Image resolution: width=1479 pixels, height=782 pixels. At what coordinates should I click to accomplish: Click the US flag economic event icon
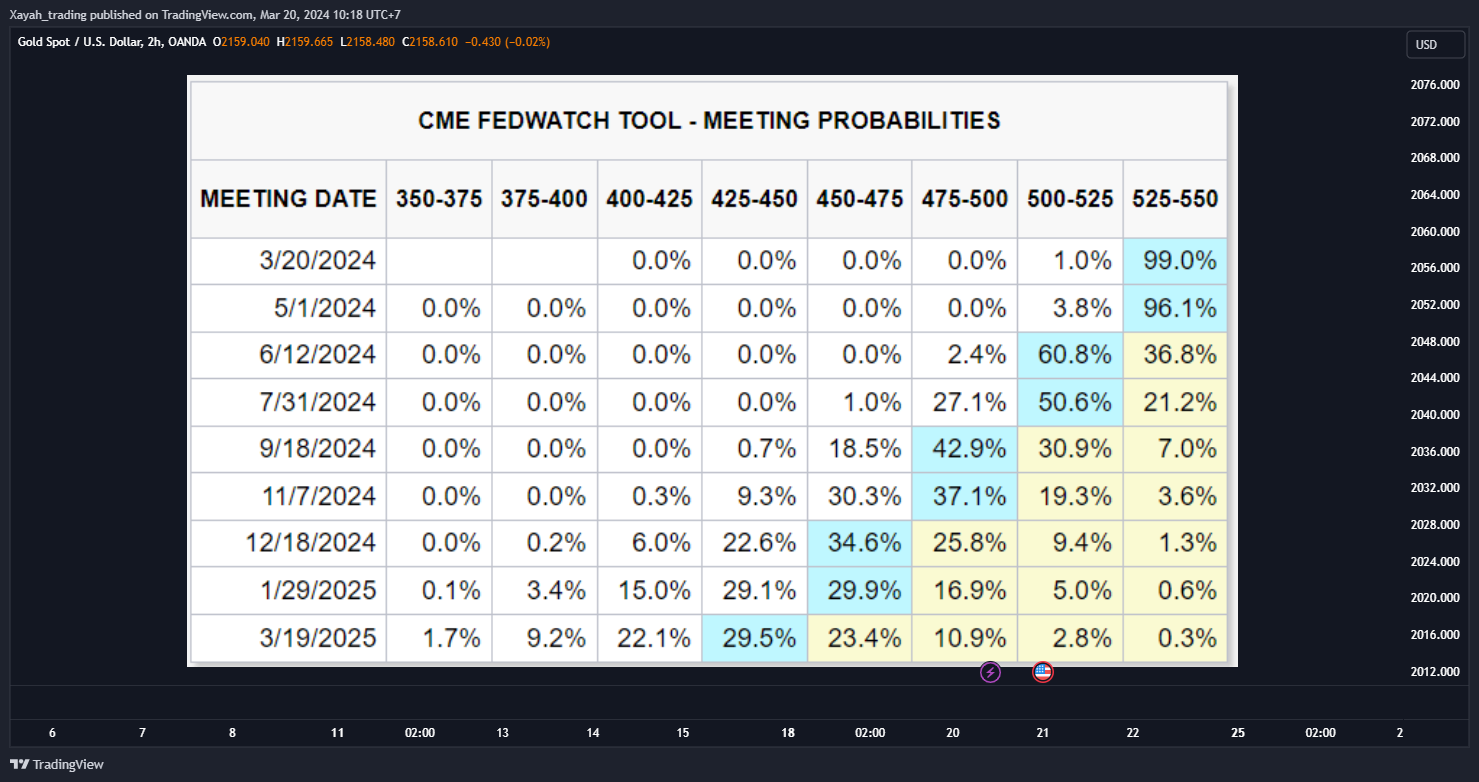[1043, 672]
